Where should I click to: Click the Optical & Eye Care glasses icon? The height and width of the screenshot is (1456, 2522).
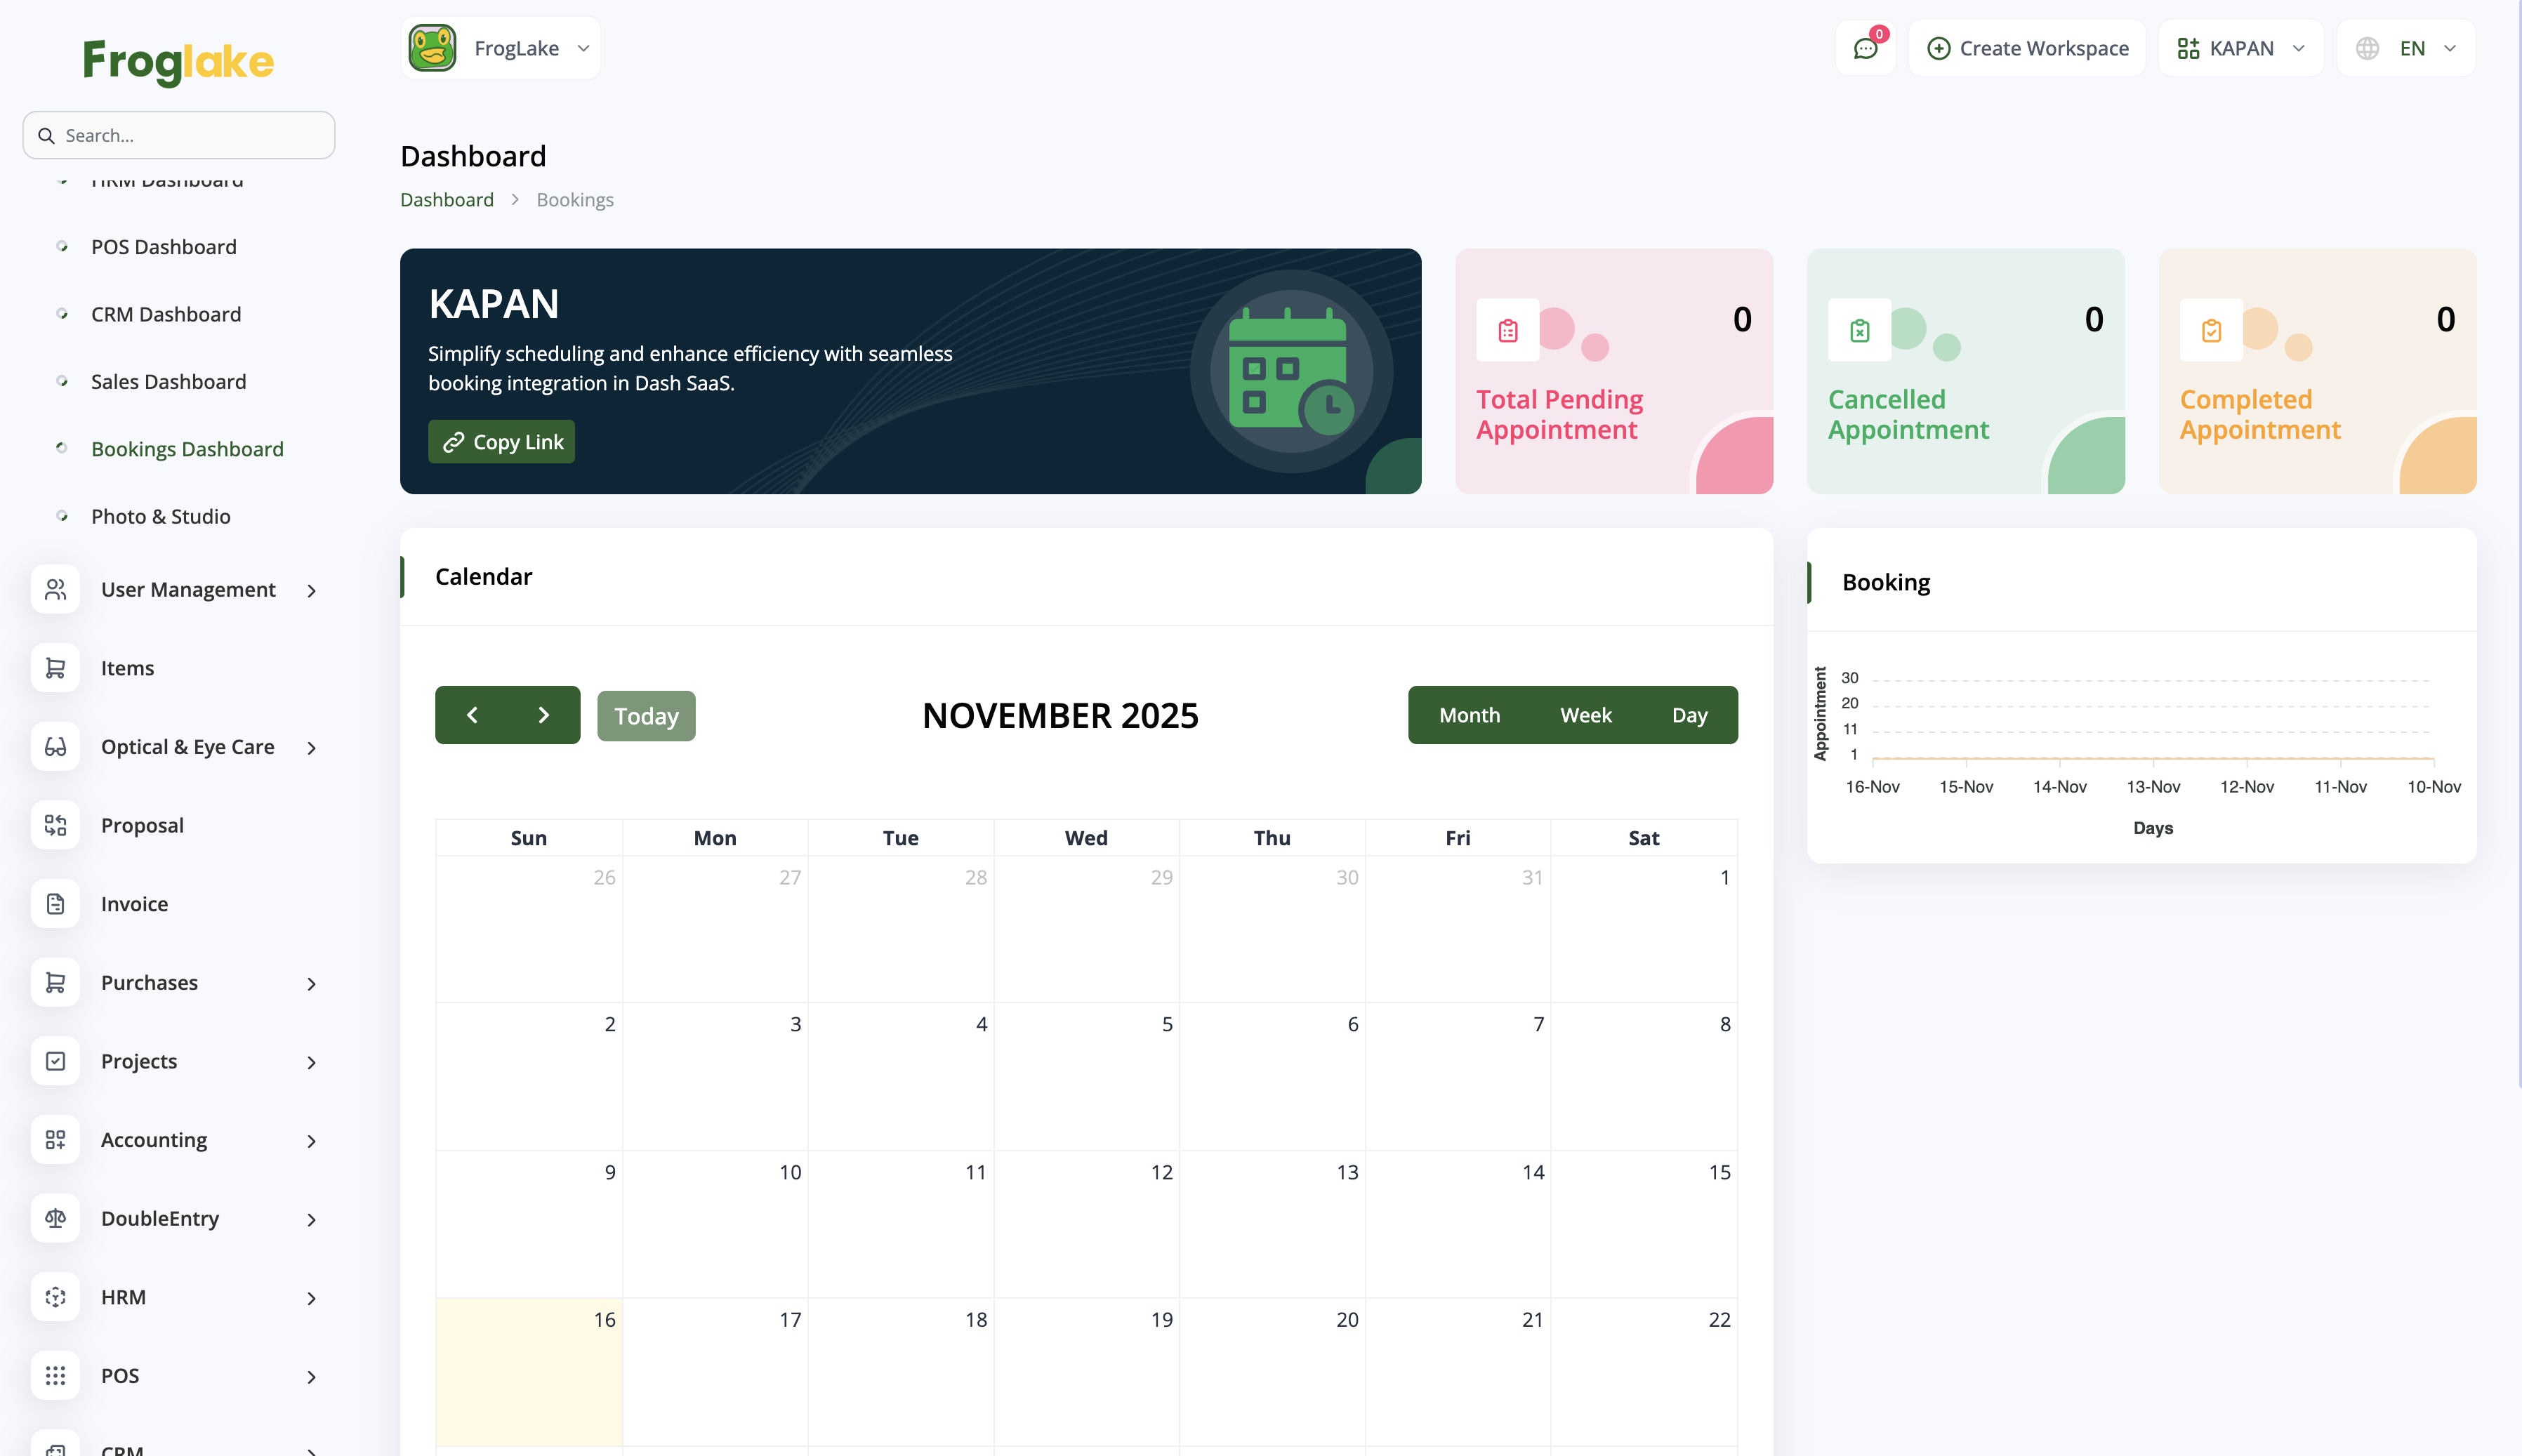click(x=55, y=747)
